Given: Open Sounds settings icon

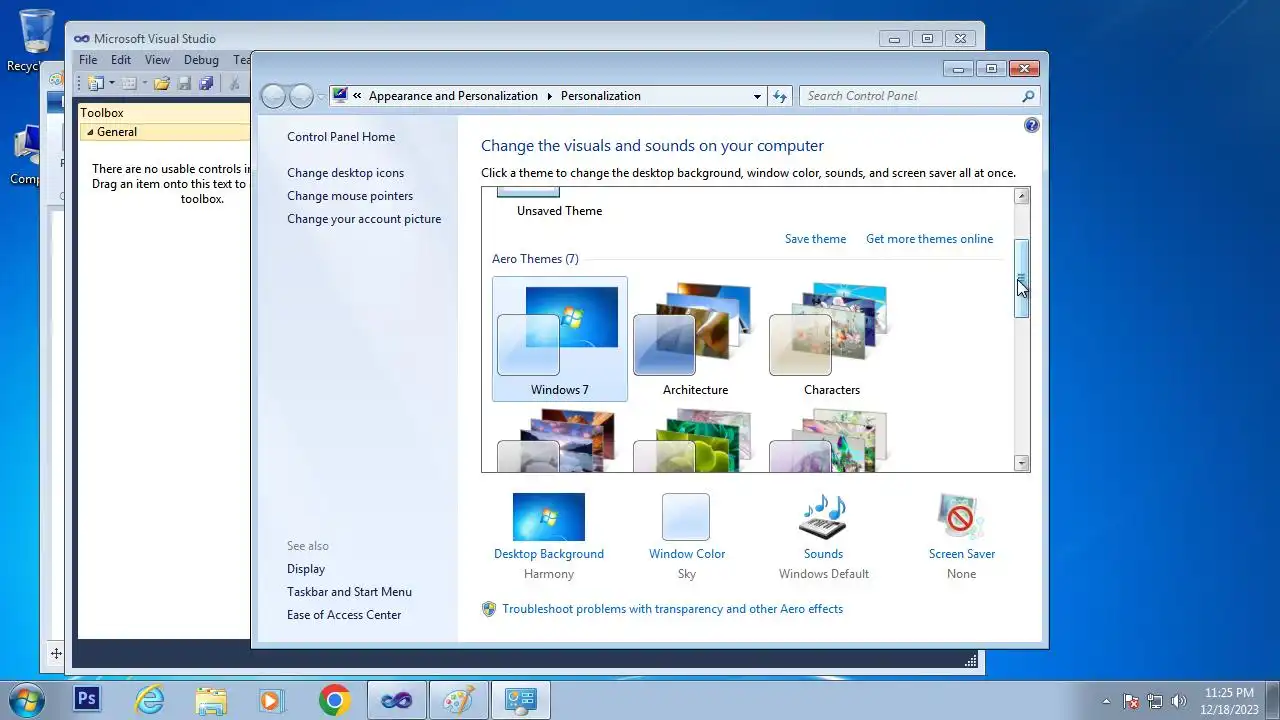Looking at the screenshot, I should coord(823,517).
